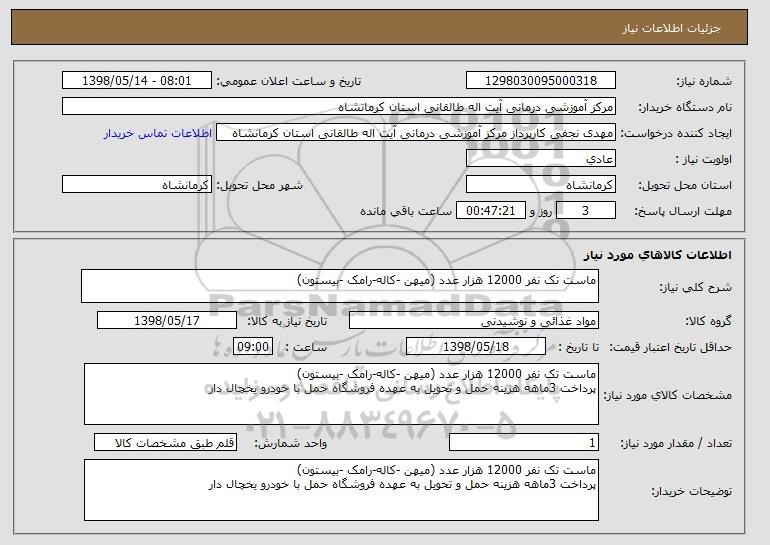Click the واحد شمارش label
Viewport: 770px width, 545px height.
pos(290,443)
